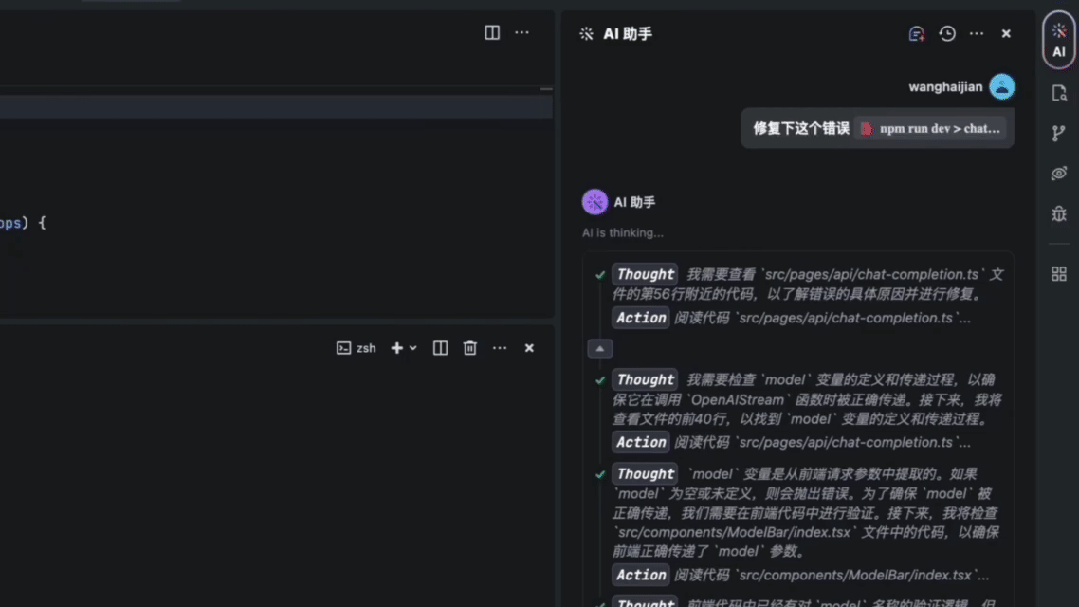This screenshot has width=1079, height=607.
Task: Open AI assistant panel more options
Action: pyautogui.click(x=976, y=34)
